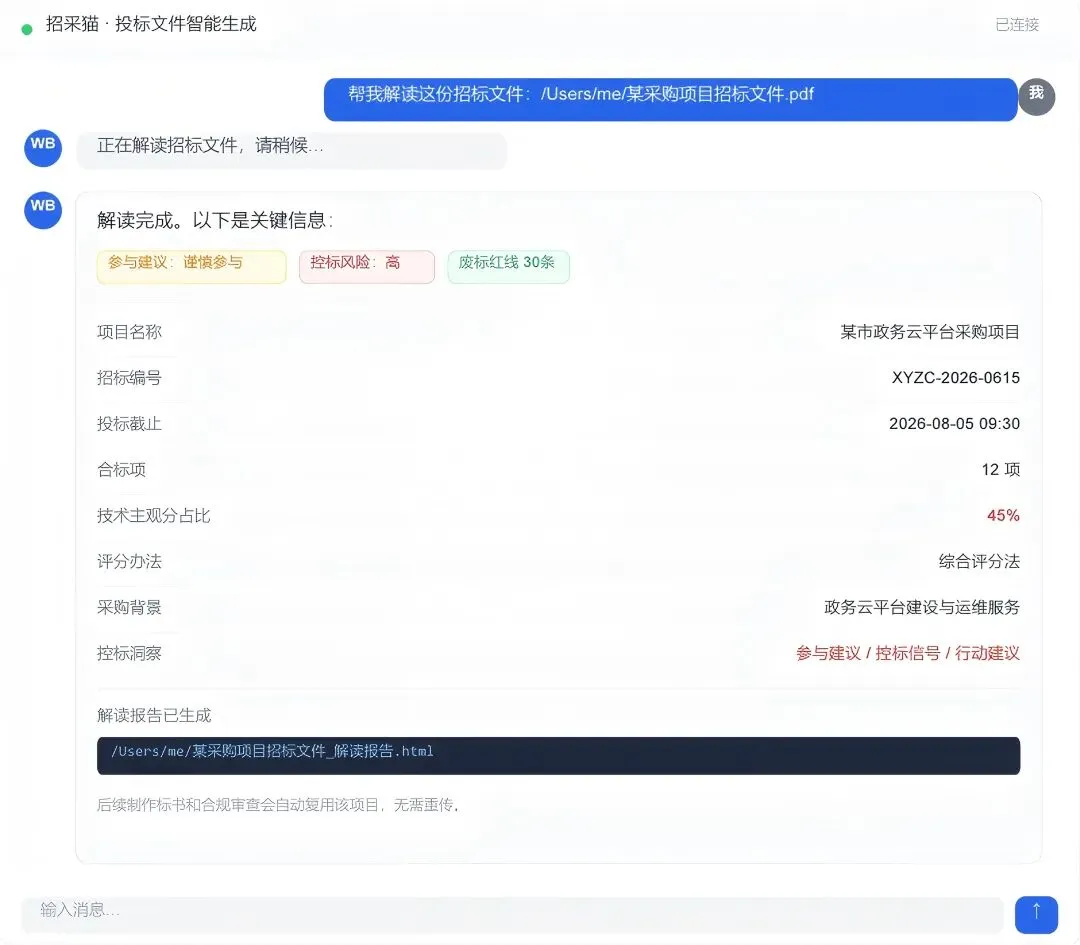Click the green connection status dot
The image size is (1080, 945).
[x=27, y=29]
